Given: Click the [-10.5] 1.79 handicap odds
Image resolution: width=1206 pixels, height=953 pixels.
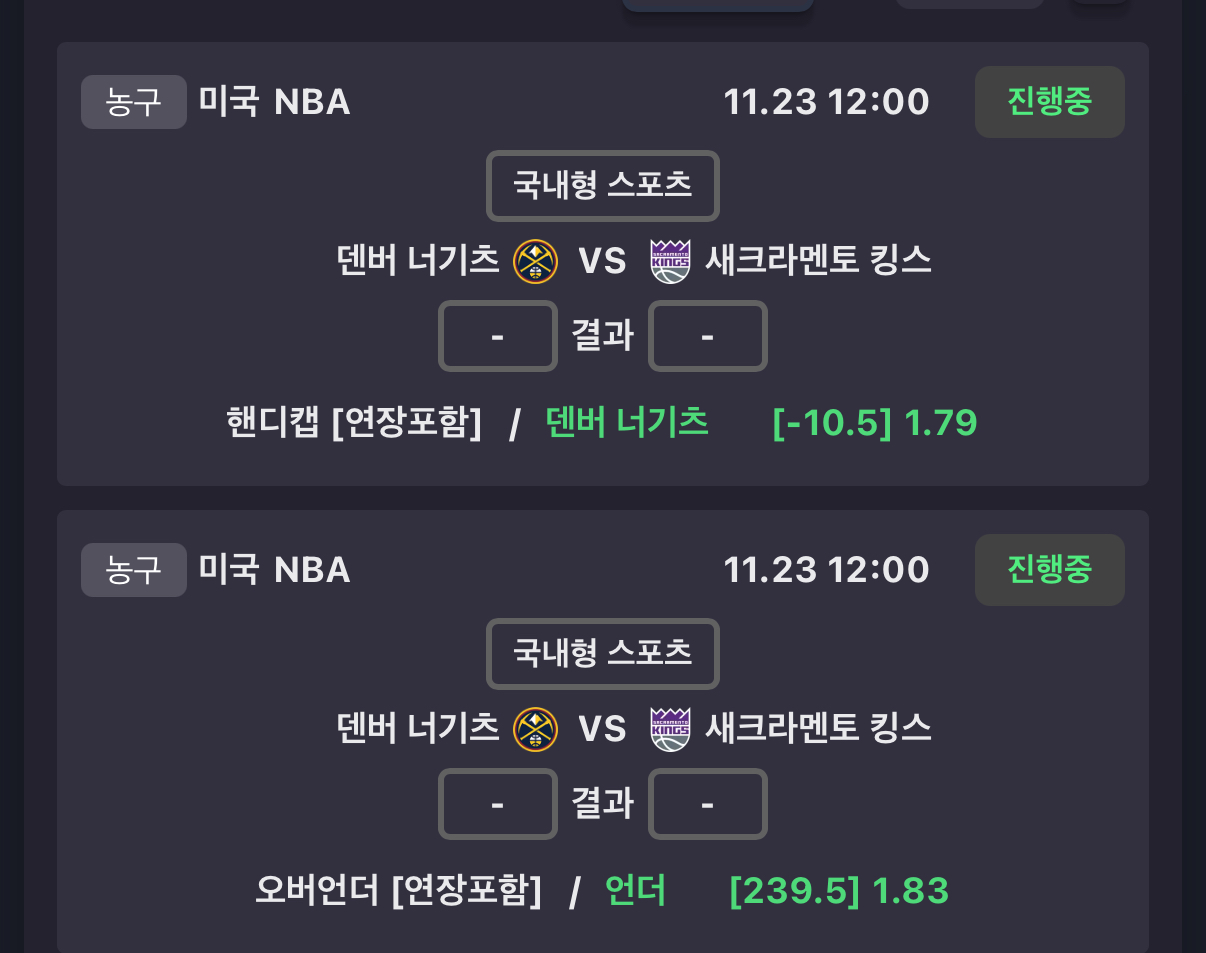Looking at the screenshot, I should point(875,423).
